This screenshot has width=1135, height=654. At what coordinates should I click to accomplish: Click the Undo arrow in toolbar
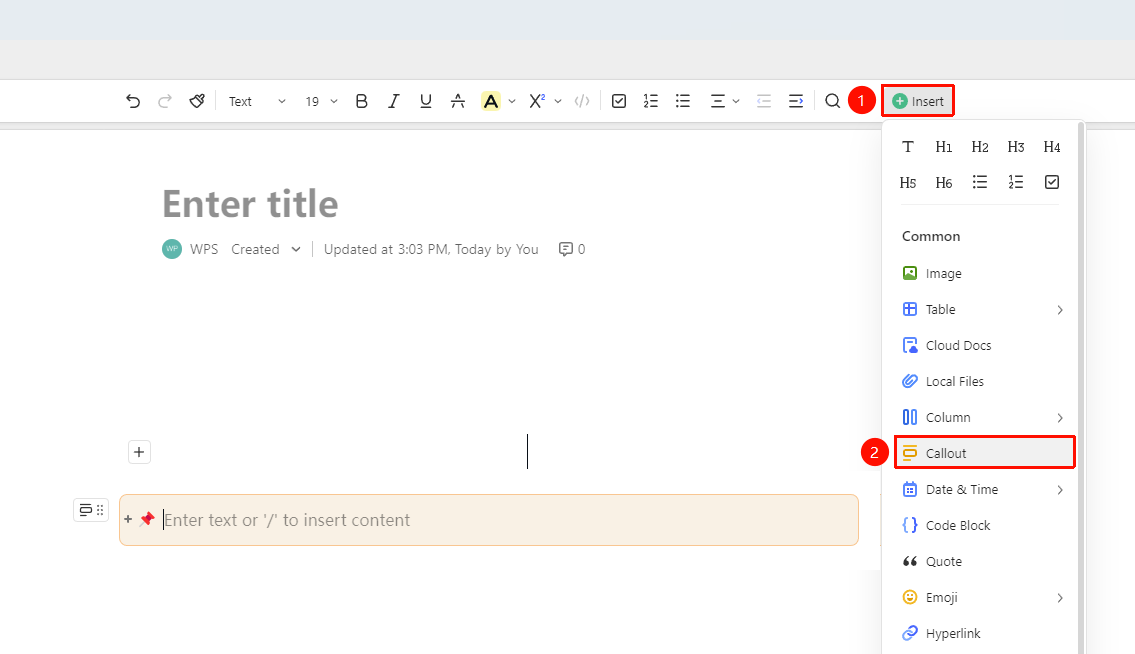click(x=132, y=101)
